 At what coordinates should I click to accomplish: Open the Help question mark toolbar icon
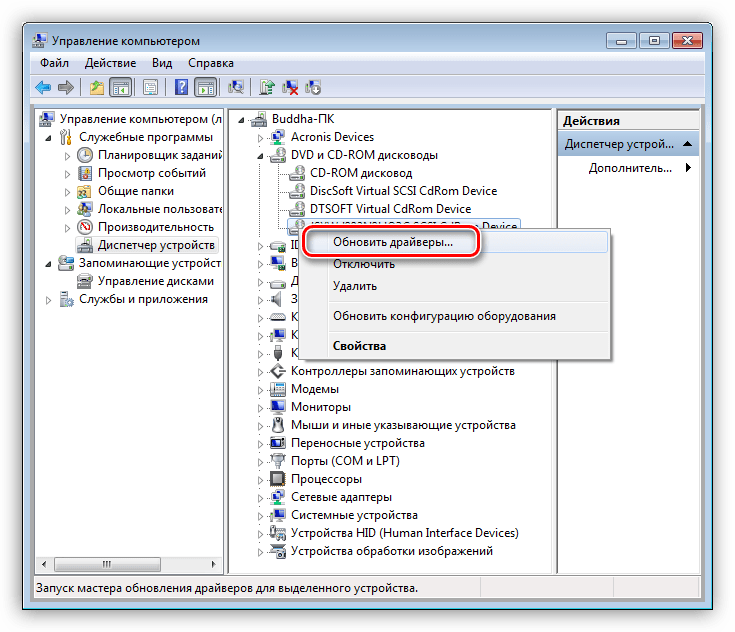181,87
